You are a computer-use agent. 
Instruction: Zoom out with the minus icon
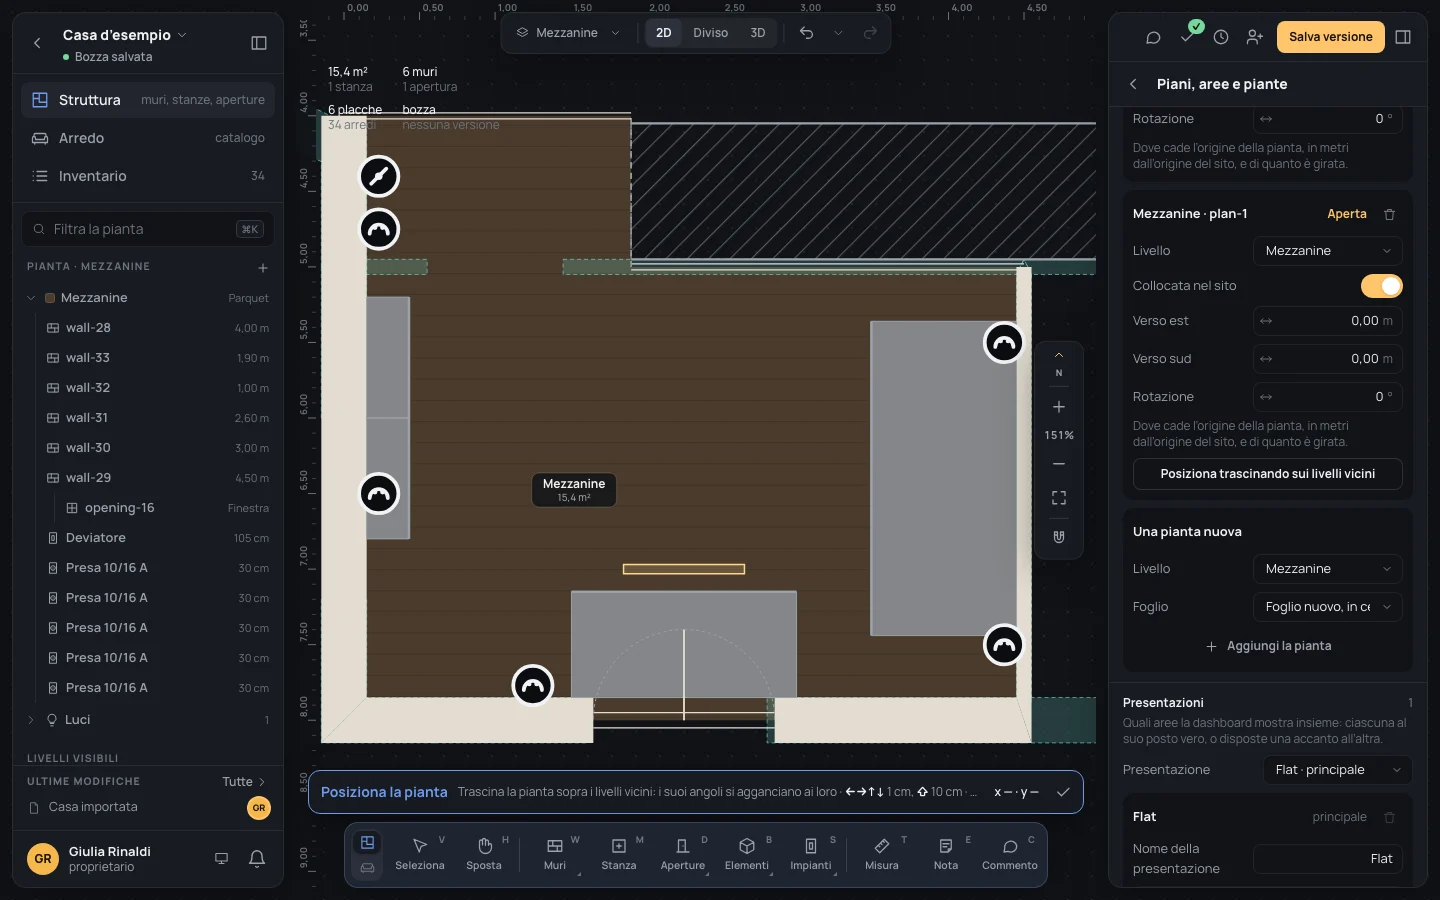1059,464
